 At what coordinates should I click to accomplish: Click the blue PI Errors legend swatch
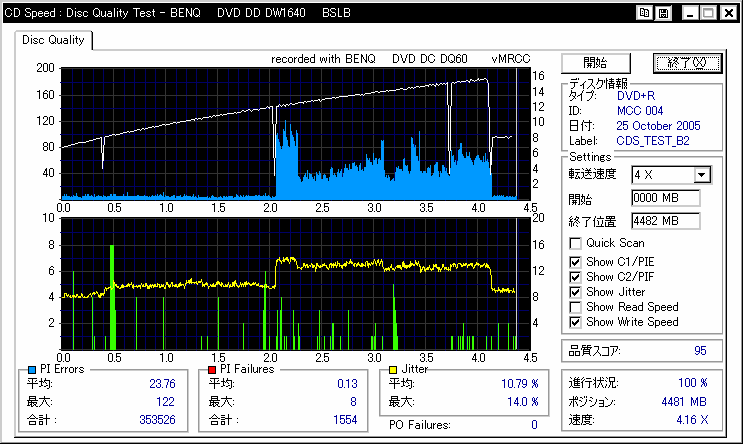(32, 370)
